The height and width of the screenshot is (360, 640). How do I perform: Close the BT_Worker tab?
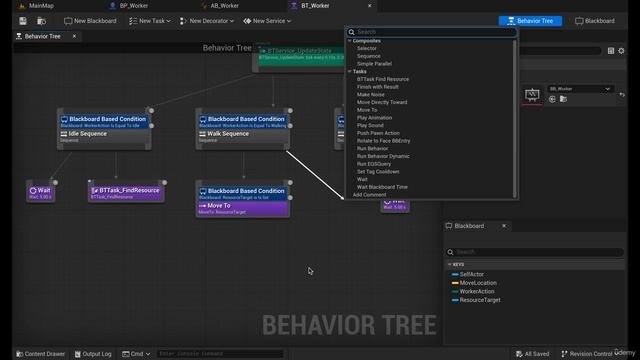tap(369, 6)
